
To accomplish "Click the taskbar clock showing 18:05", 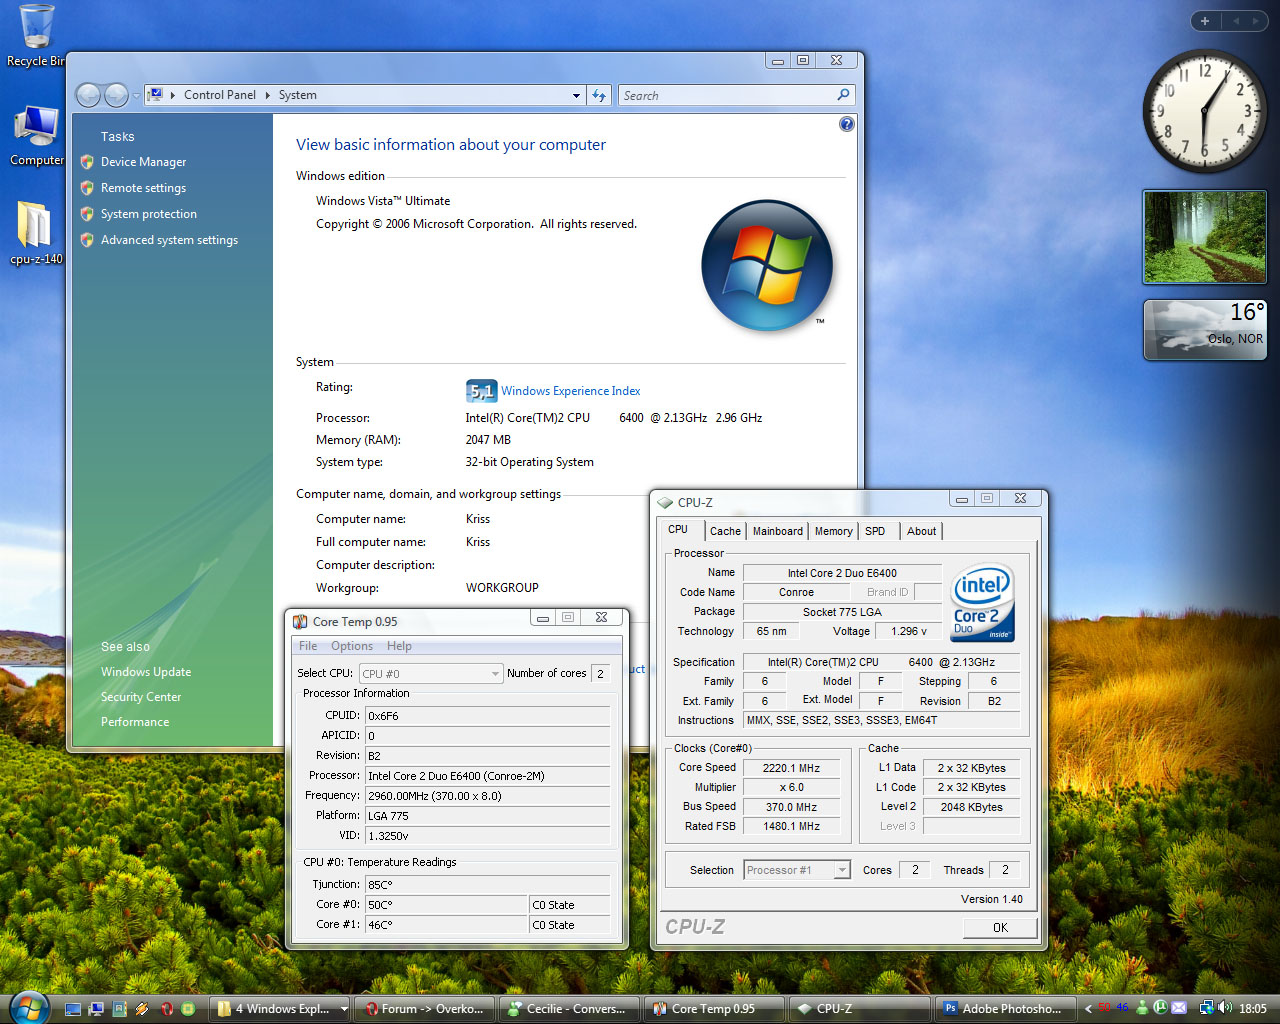I will point(1253,1009).
